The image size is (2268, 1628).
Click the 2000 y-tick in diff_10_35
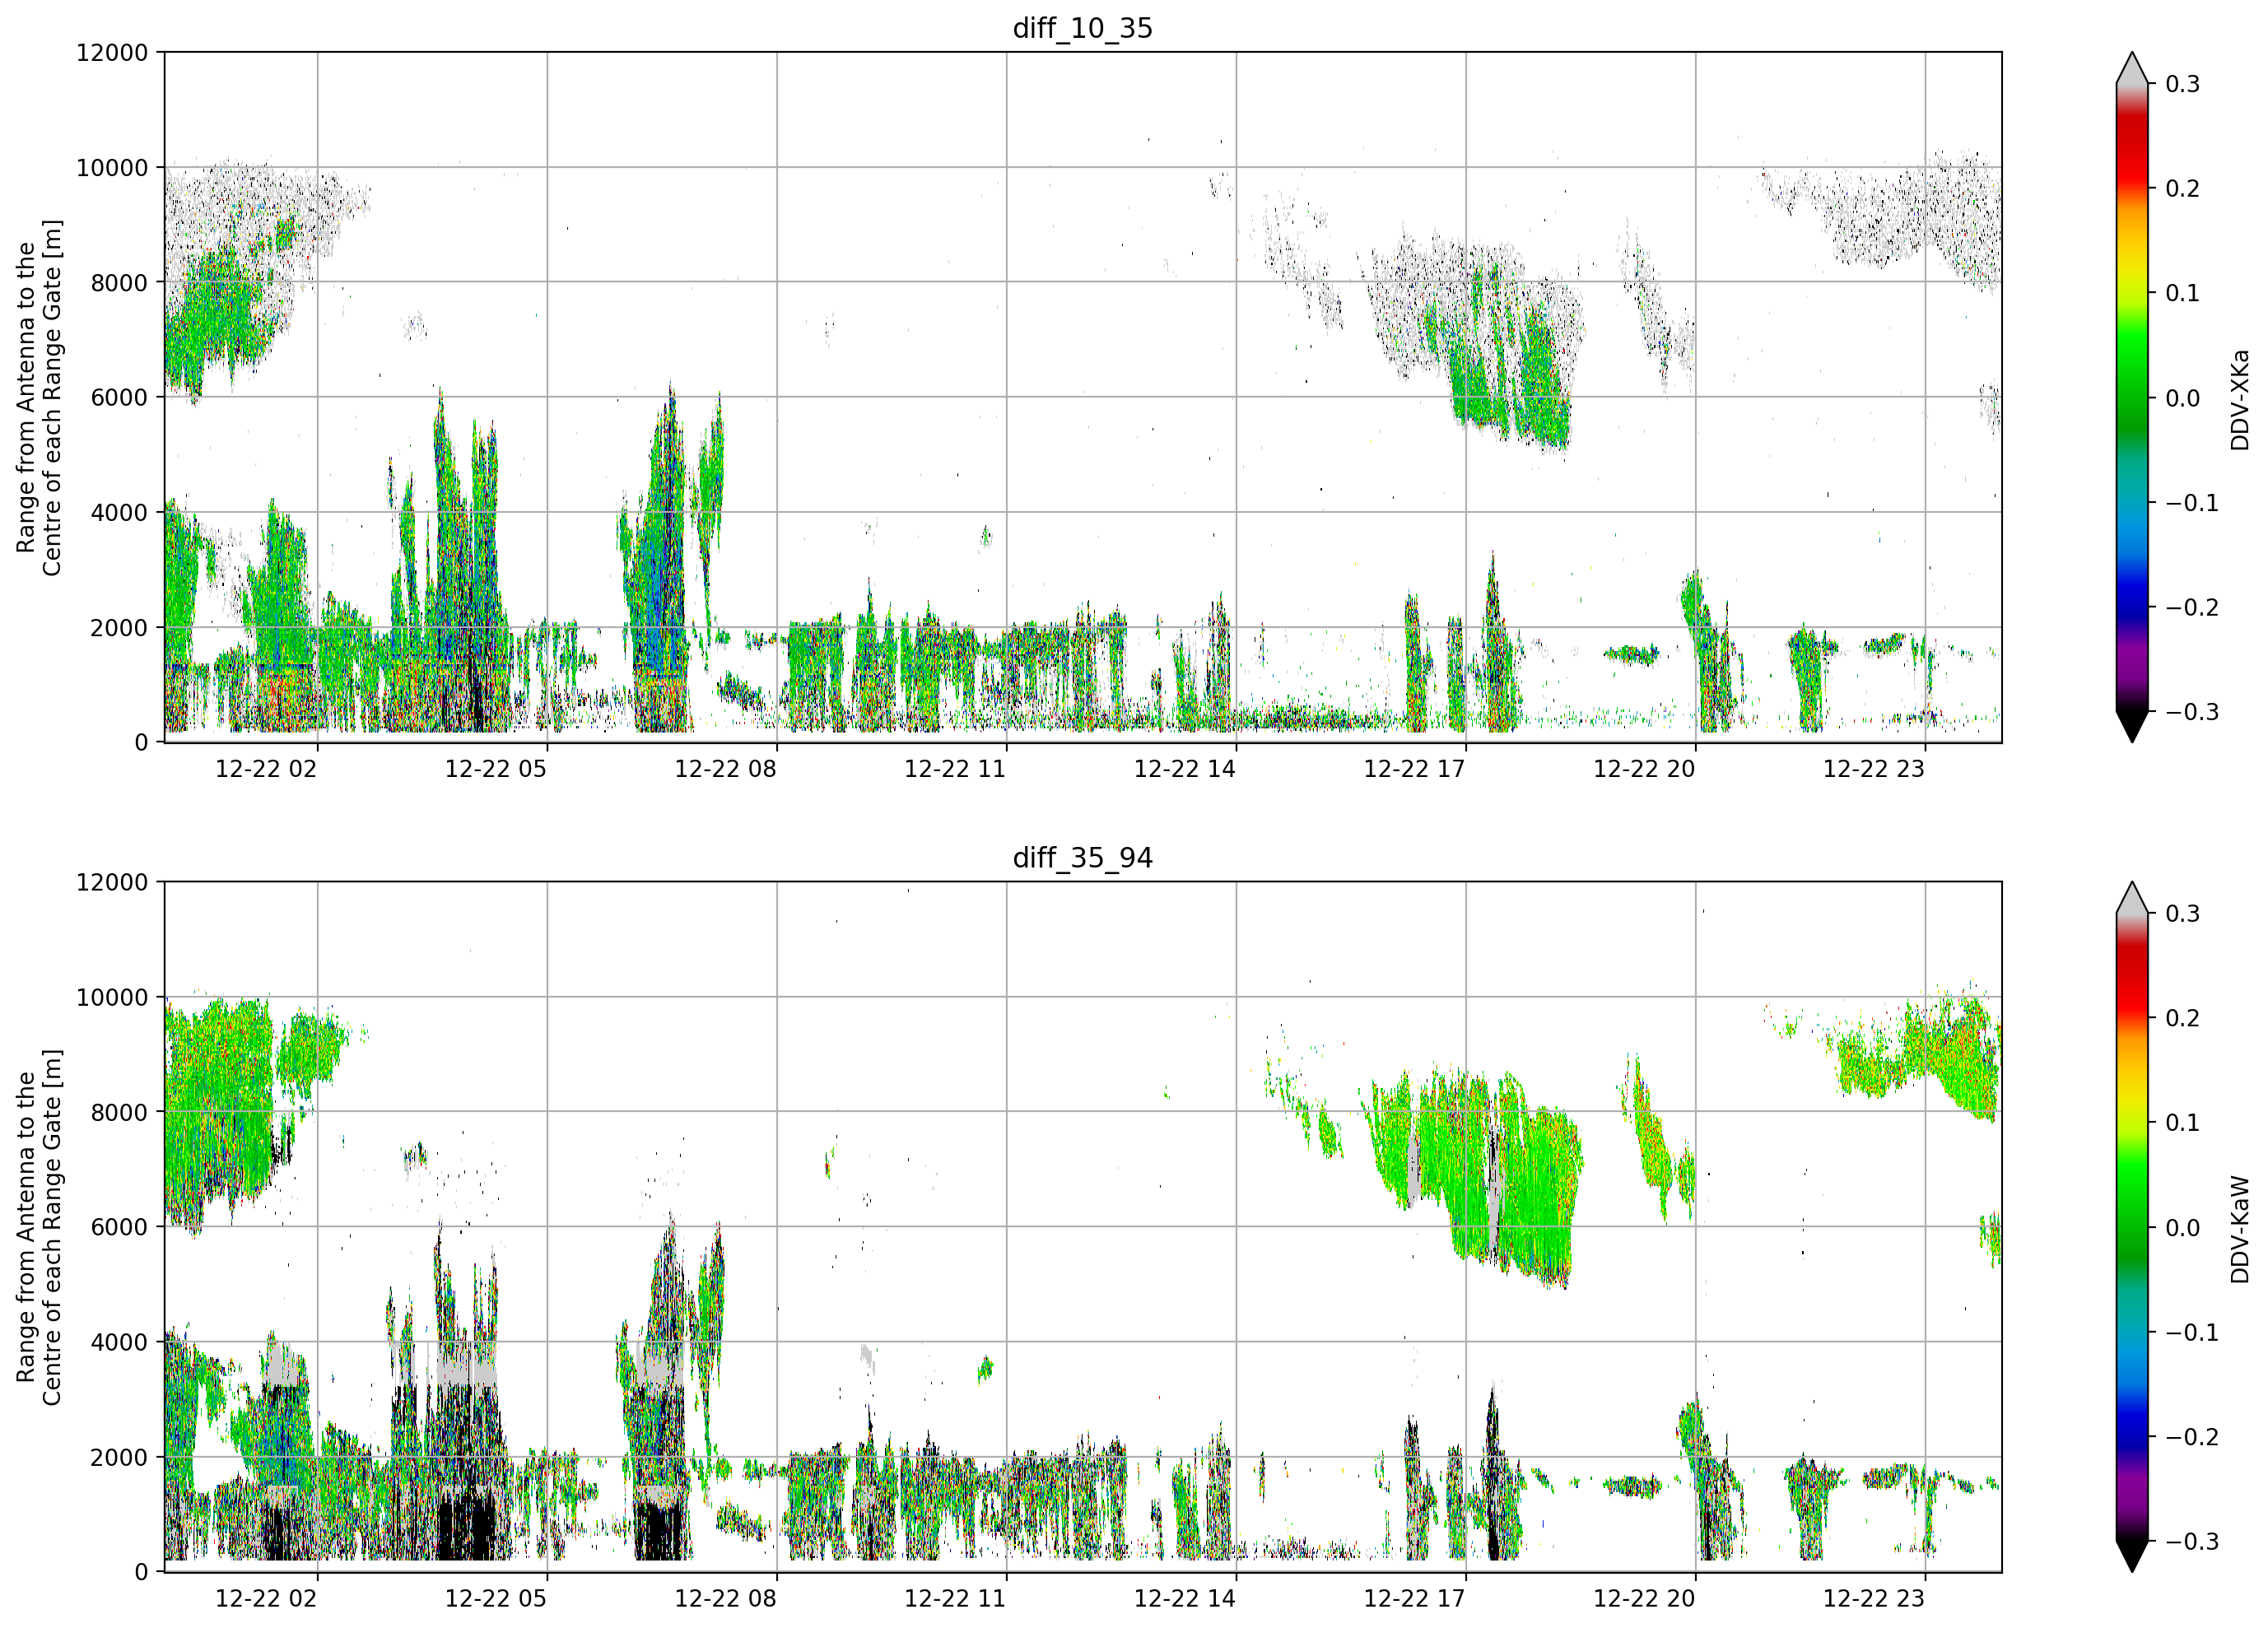[119, 627]
